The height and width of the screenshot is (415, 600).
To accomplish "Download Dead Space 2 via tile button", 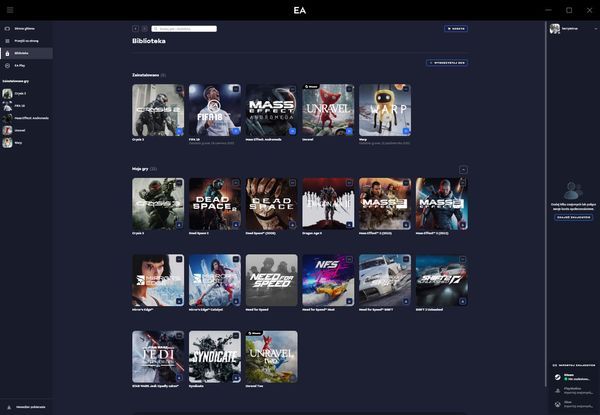I will tap(236, 225).
